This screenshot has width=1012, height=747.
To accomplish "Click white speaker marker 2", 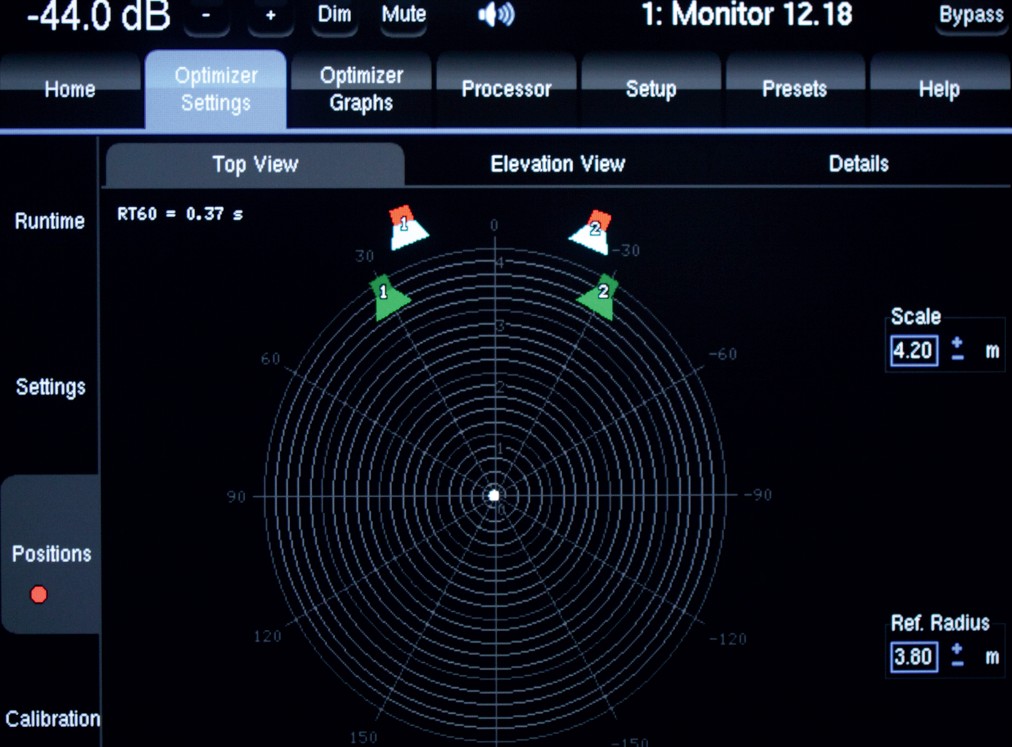I will coord(591,233).
